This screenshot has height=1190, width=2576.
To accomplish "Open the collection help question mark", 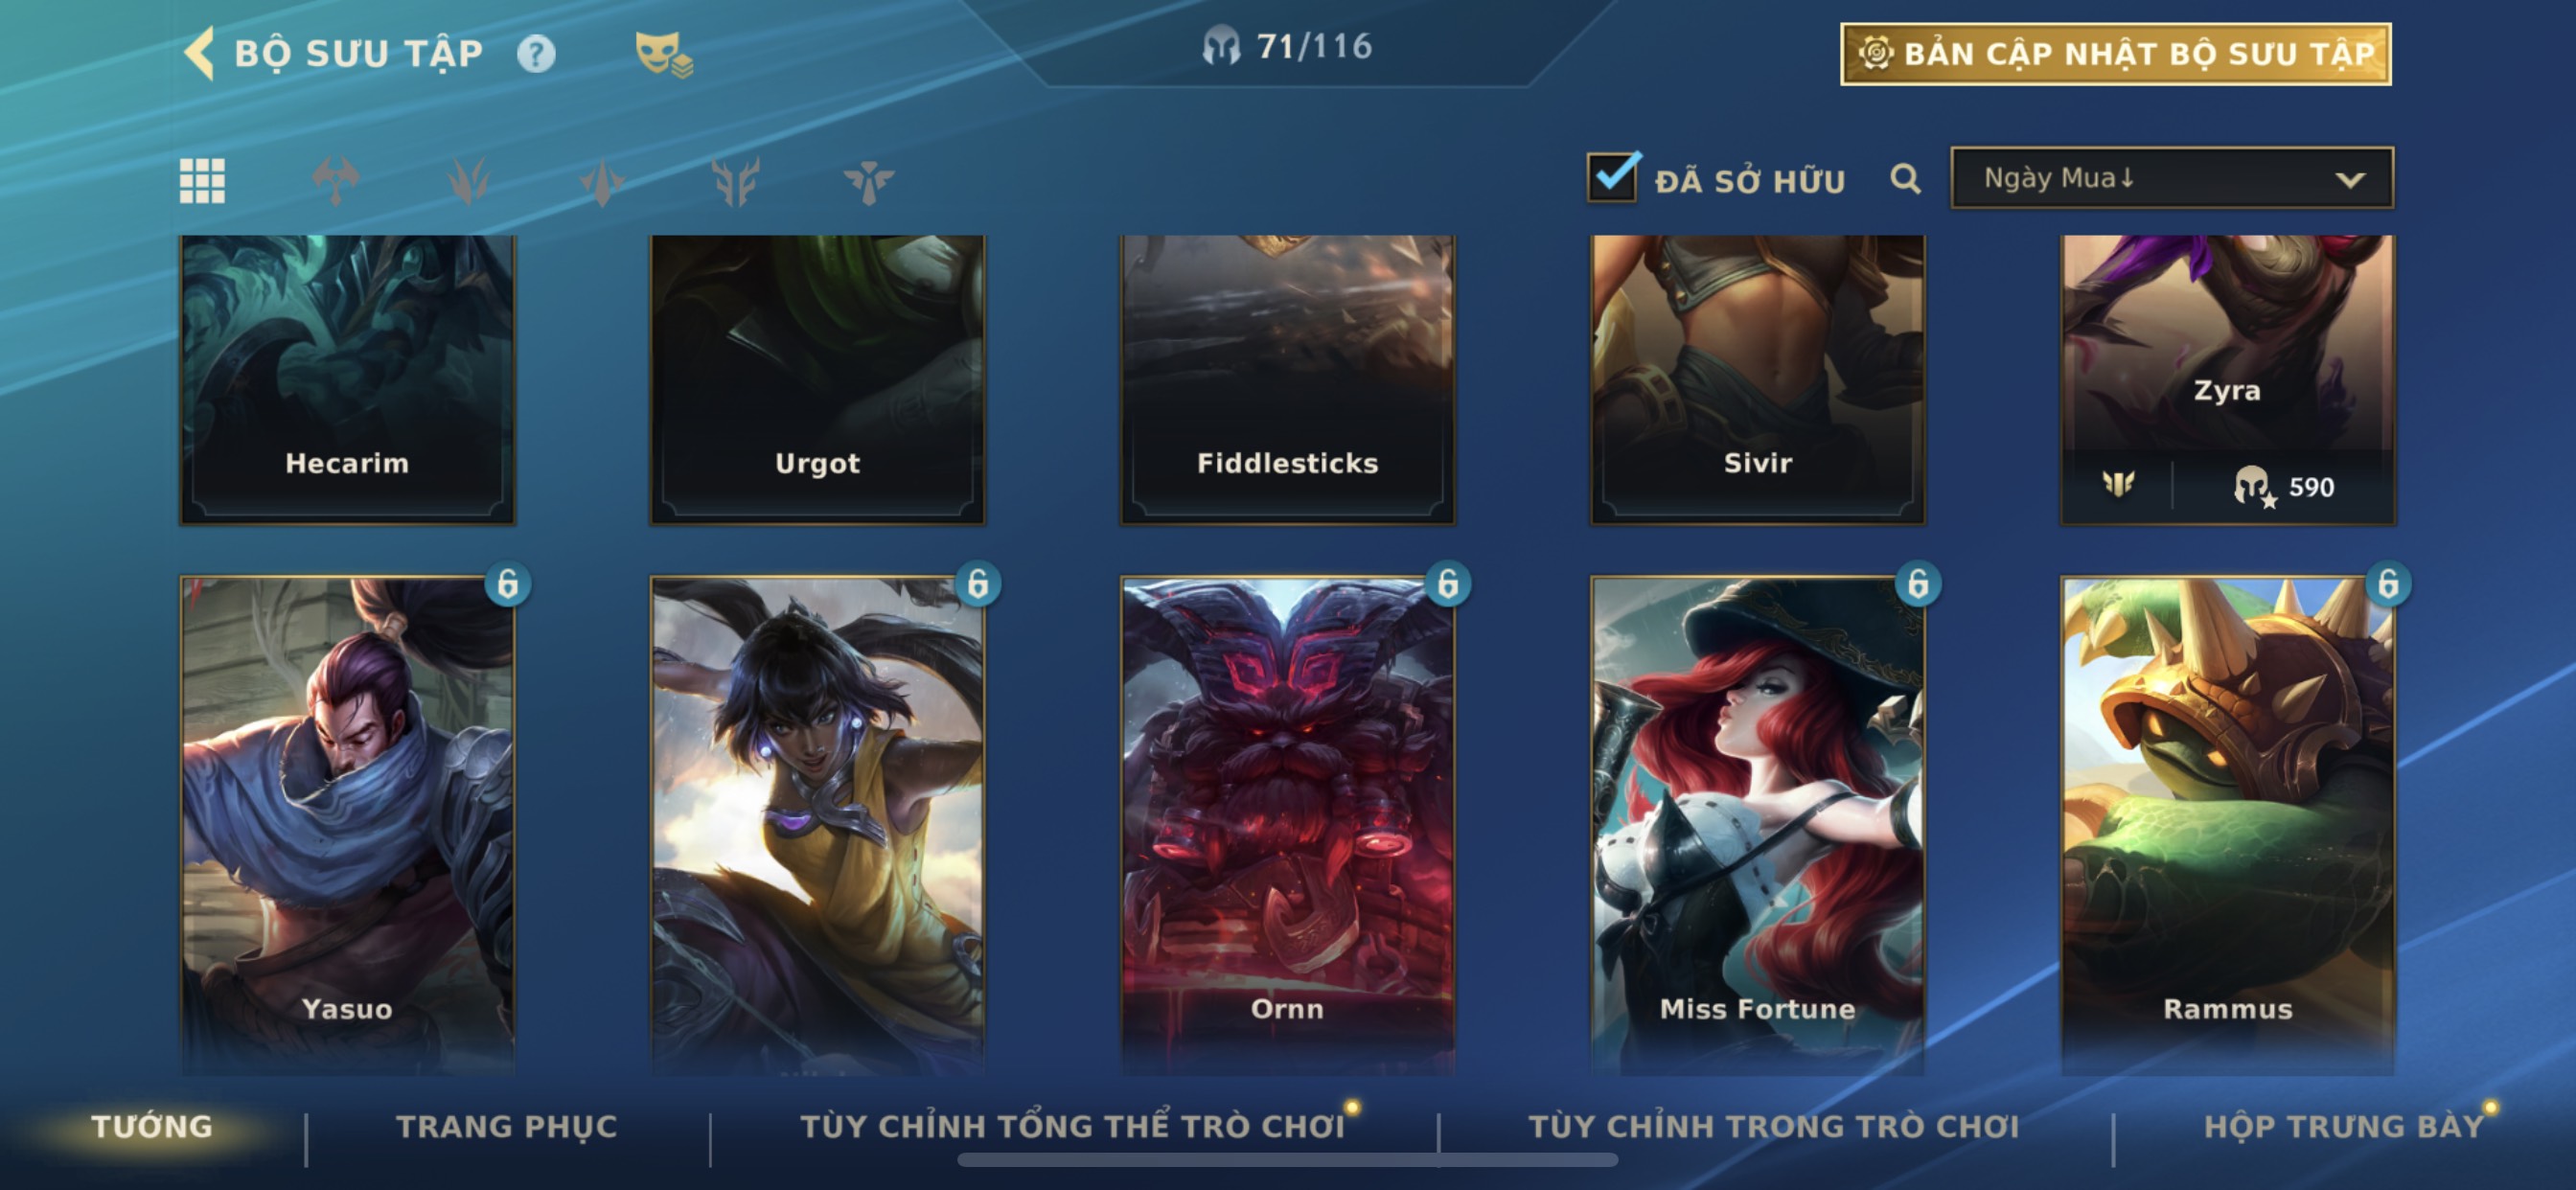I will pyautogui.click(x=536, y=53).
